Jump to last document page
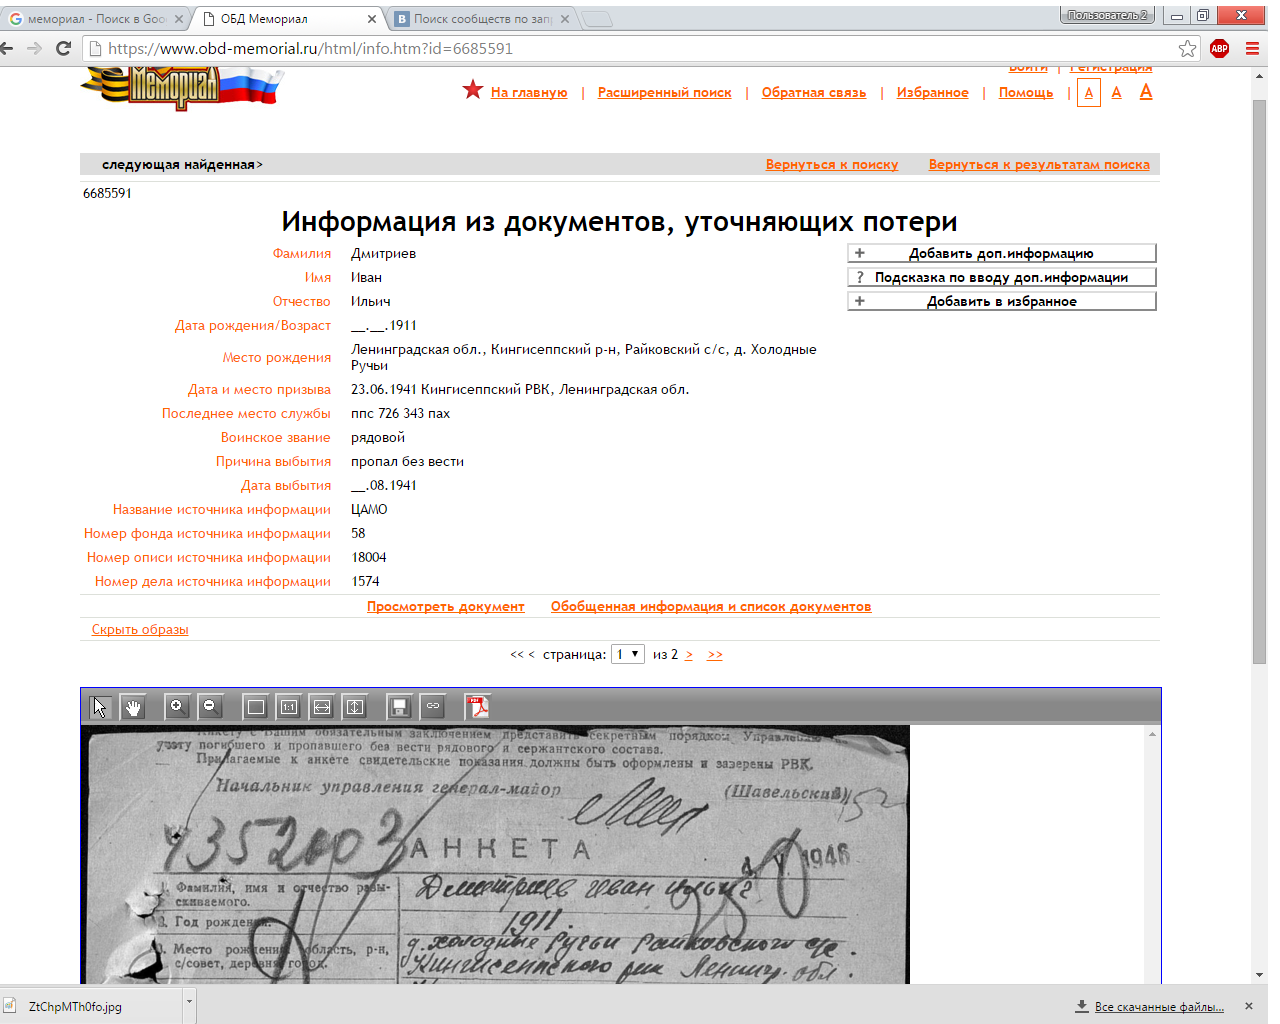This screenshot has width=1280, height=1024. [x=715, y=655]
